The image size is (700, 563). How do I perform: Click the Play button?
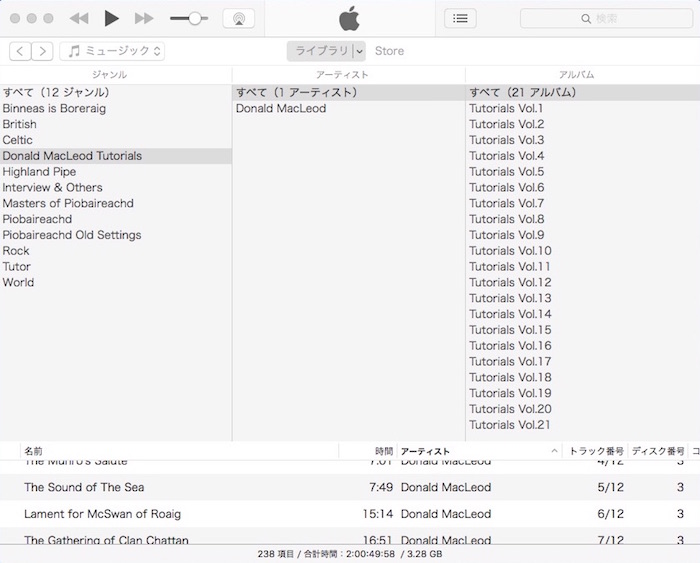pos(111,18)
